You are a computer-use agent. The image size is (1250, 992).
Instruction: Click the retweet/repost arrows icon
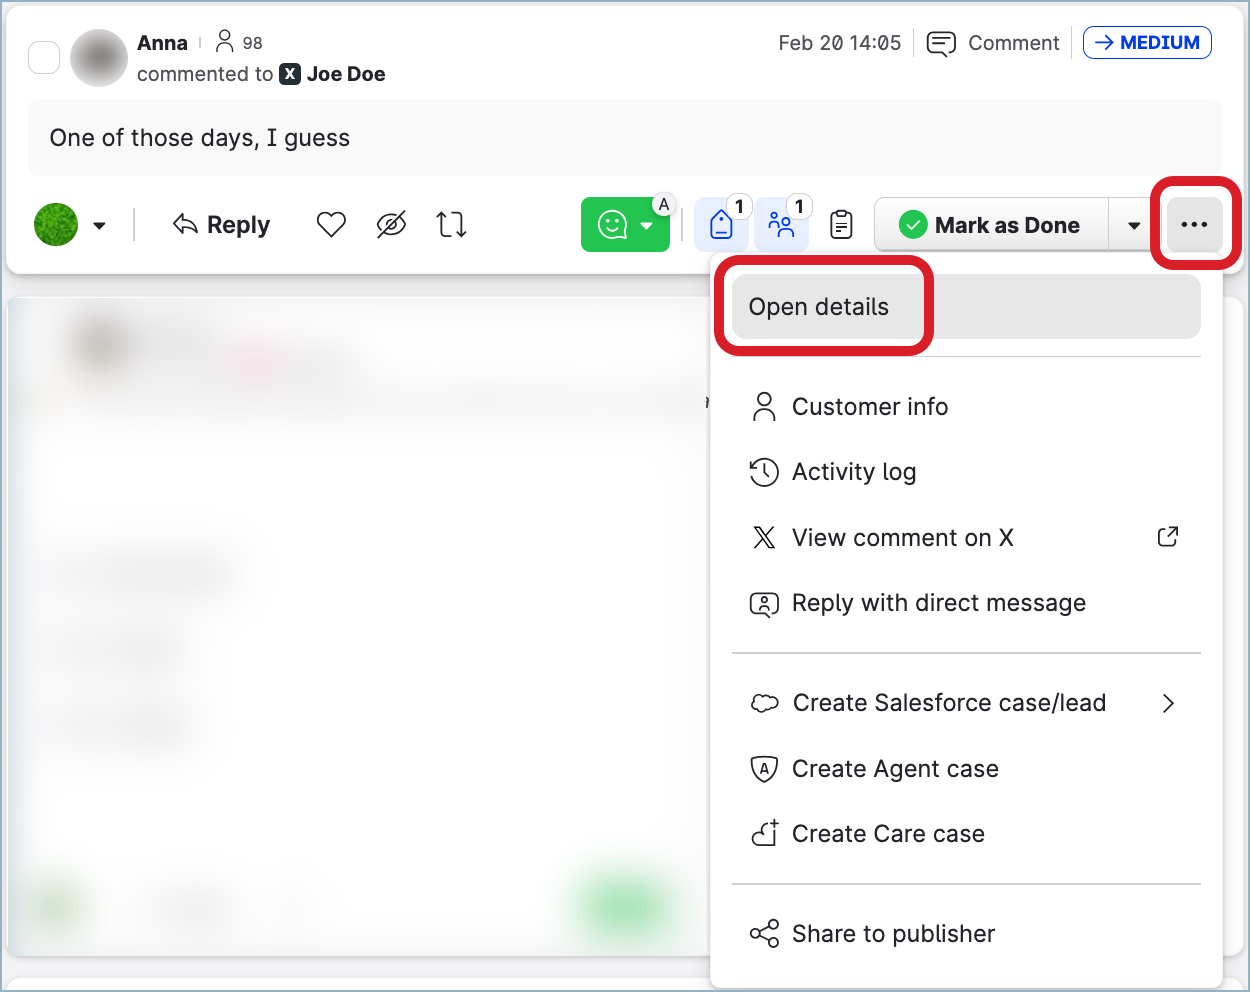451,225
